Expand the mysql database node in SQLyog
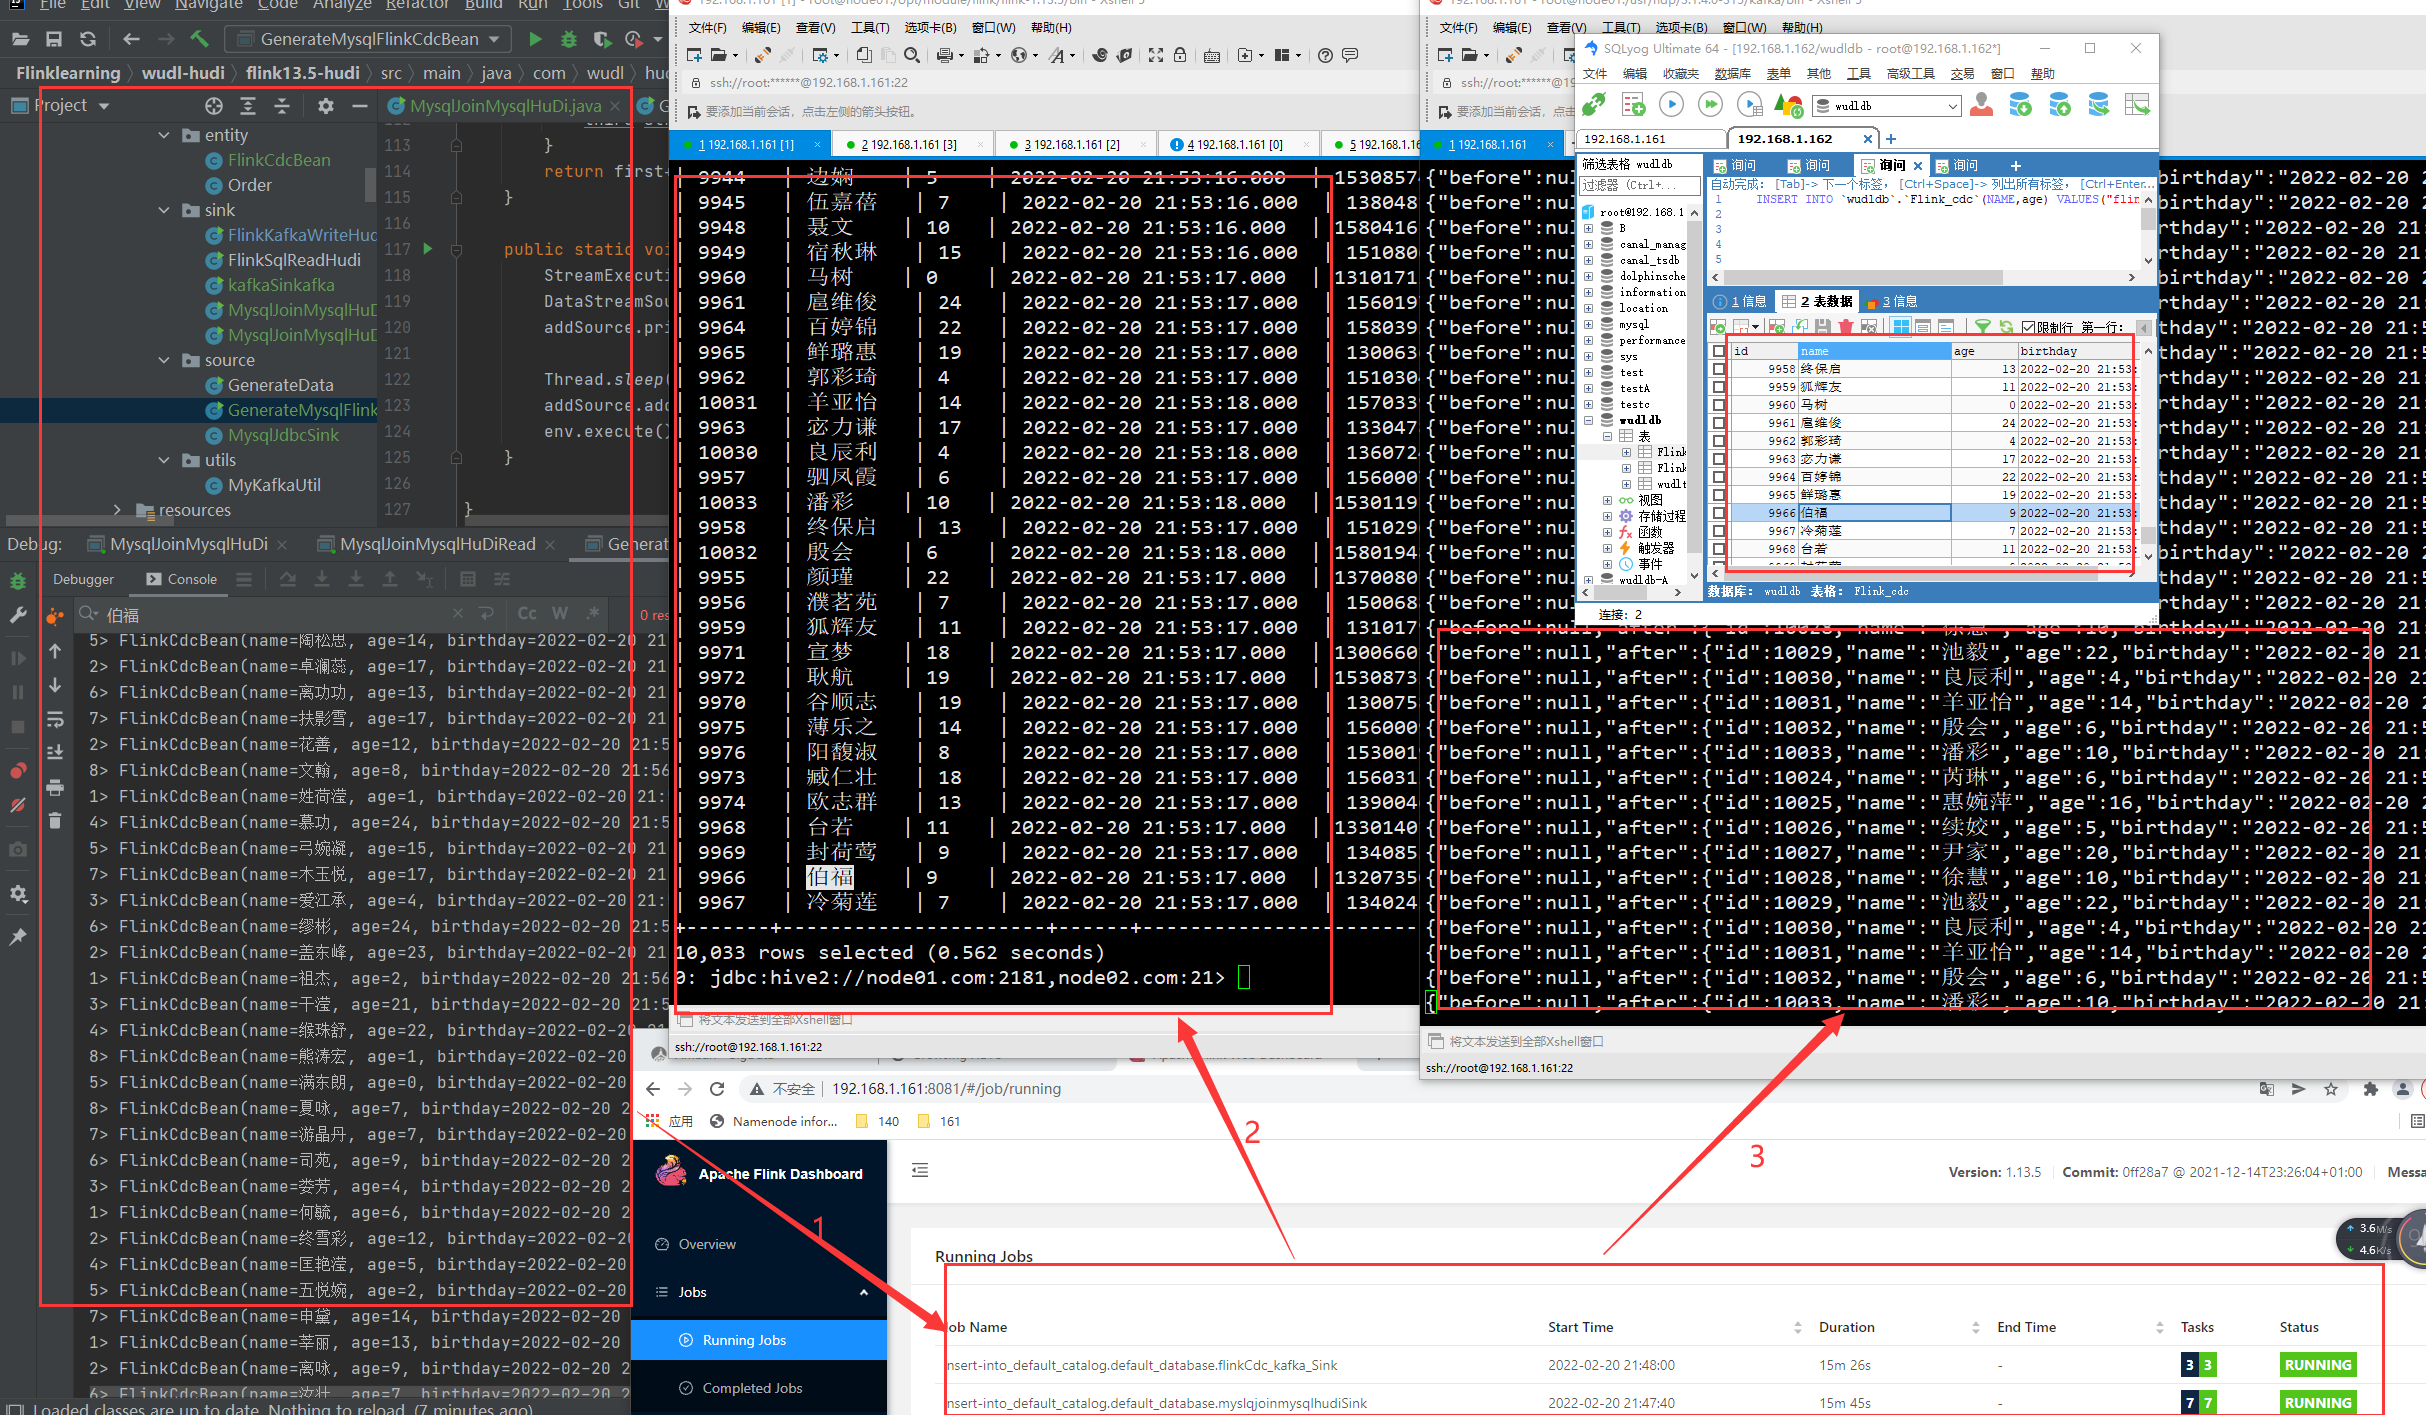The image size is (2426, 1415). pos(1588,325)
